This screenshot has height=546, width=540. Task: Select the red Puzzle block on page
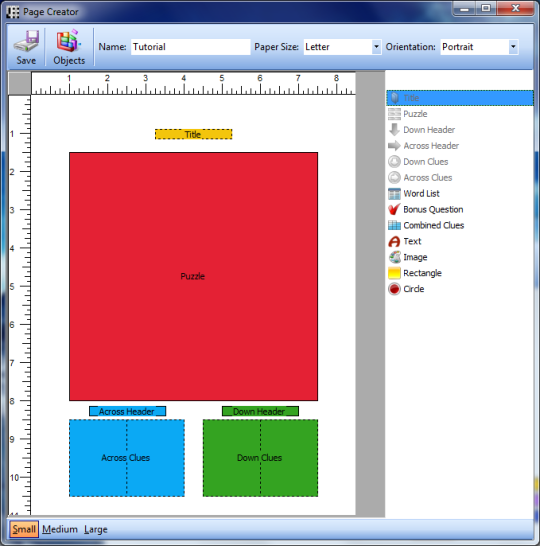tap(193, 276)
